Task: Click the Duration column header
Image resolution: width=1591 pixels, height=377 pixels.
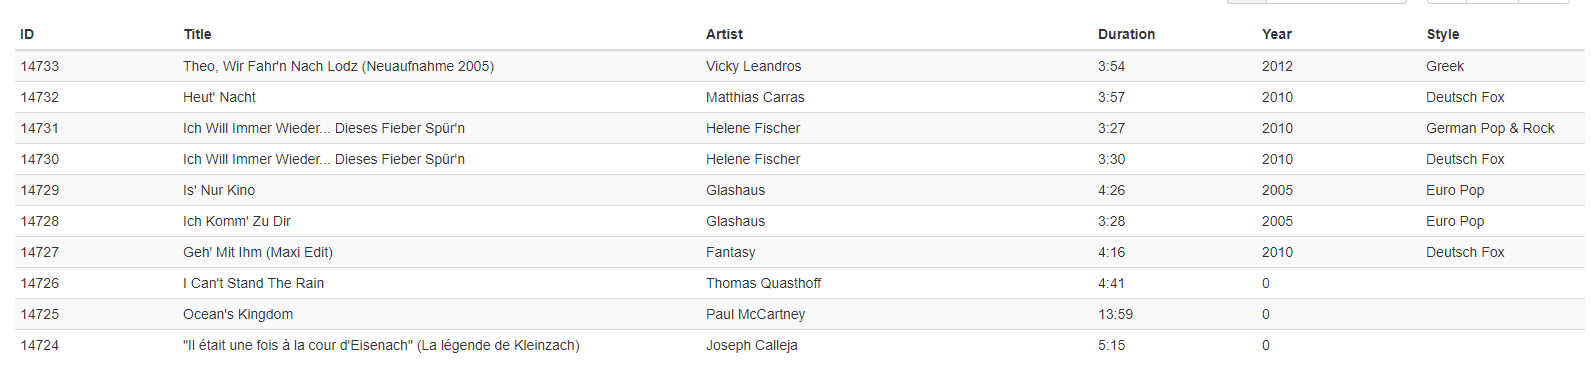Action: click(1126, 34)
